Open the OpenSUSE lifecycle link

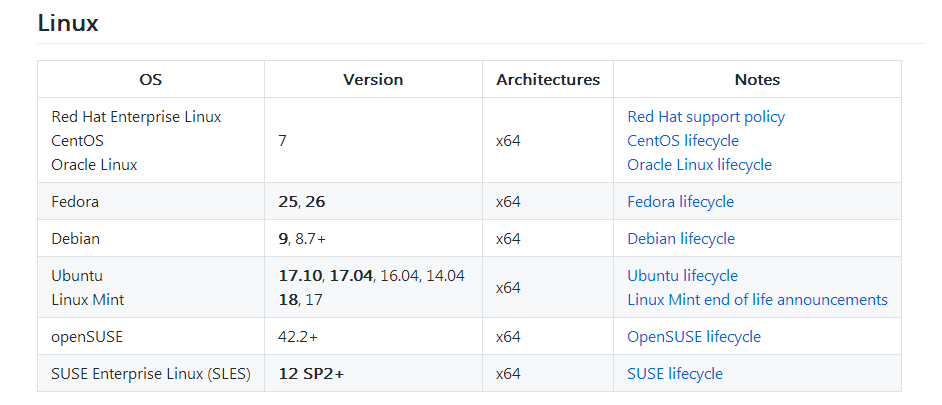click(x=694, y=336)
